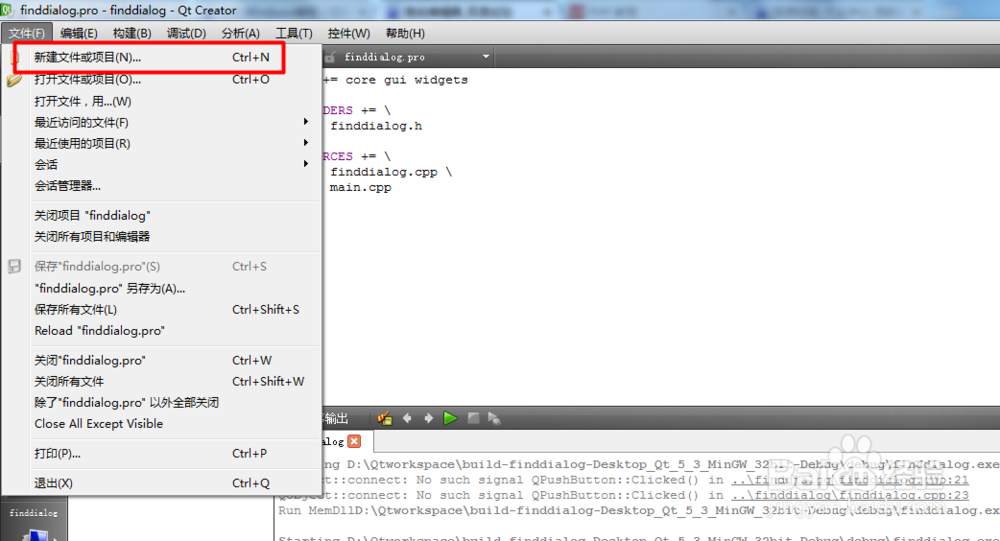Click the Qt Creator logo in title bar

tap(7, 10)
